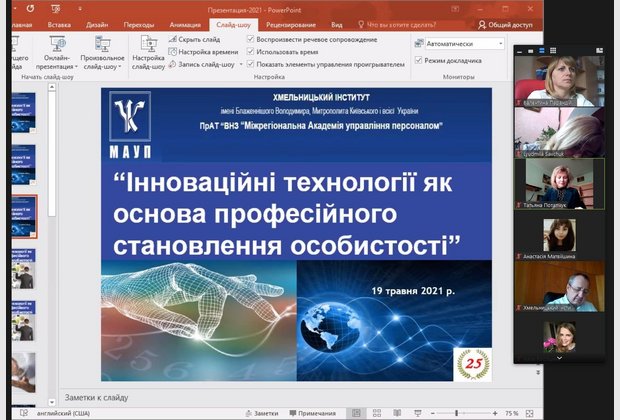Open the Слайд-шоу ribbon tab
The image size is (620, 420).
233,25
